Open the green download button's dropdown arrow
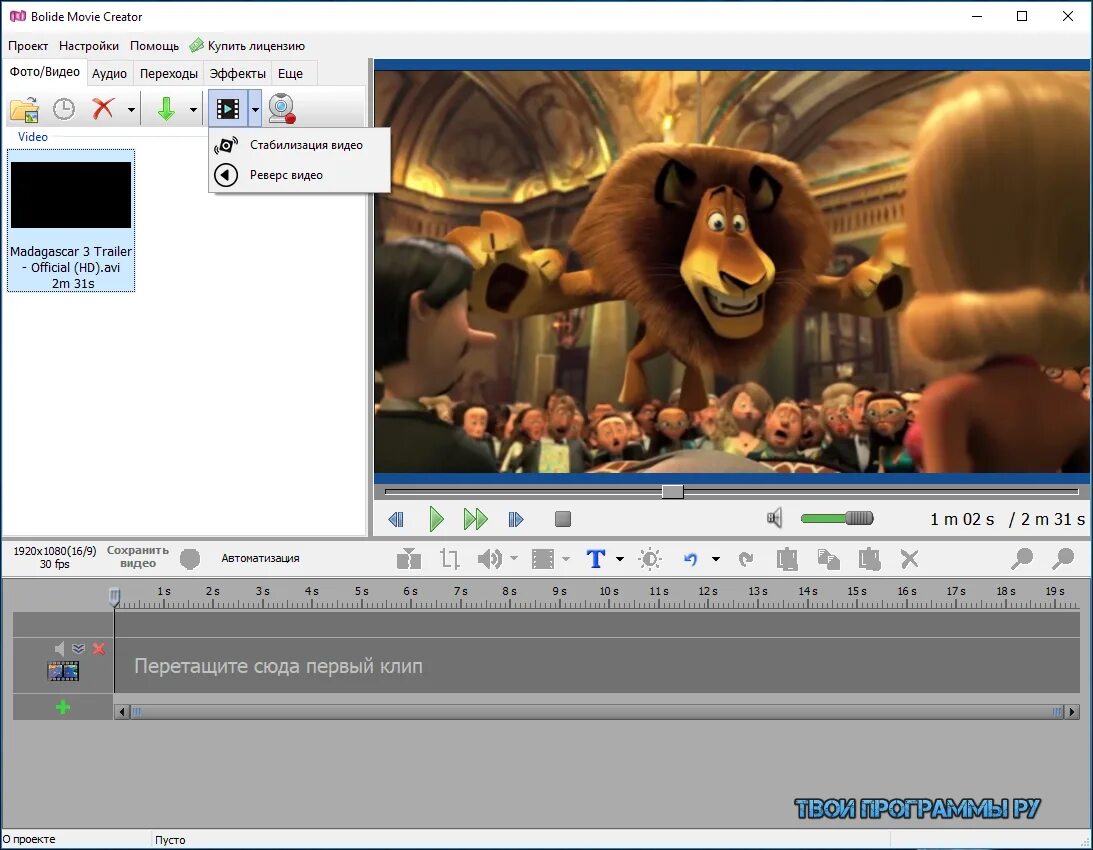The image size is (1093, 850). click(x=193, y=108)
